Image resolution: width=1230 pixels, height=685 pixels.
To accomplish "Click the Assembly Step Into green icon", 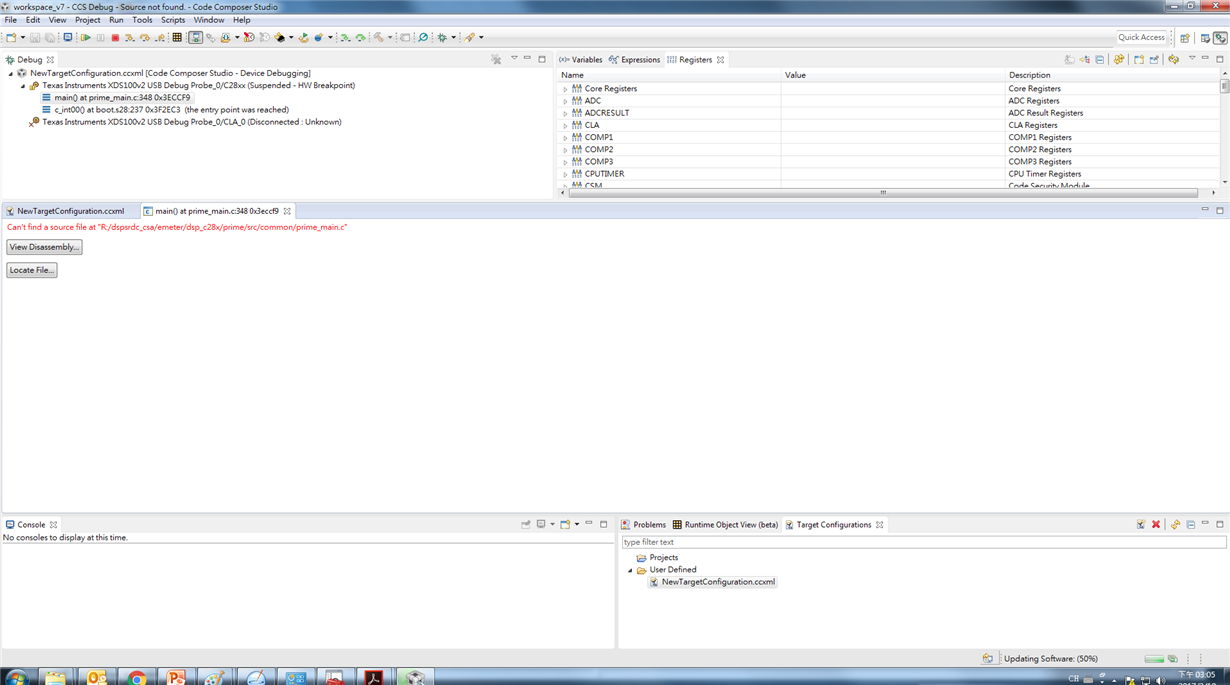I will click(x=345, y=37).
